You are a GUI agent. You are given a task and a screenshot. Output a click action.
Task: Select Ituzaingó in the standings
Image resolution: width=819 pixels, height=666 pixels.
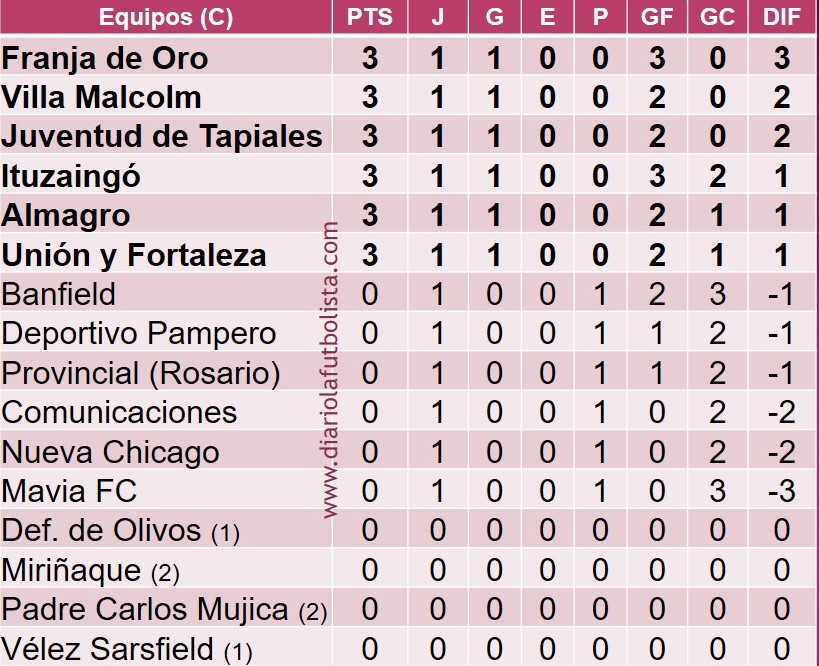pos(71,176)
